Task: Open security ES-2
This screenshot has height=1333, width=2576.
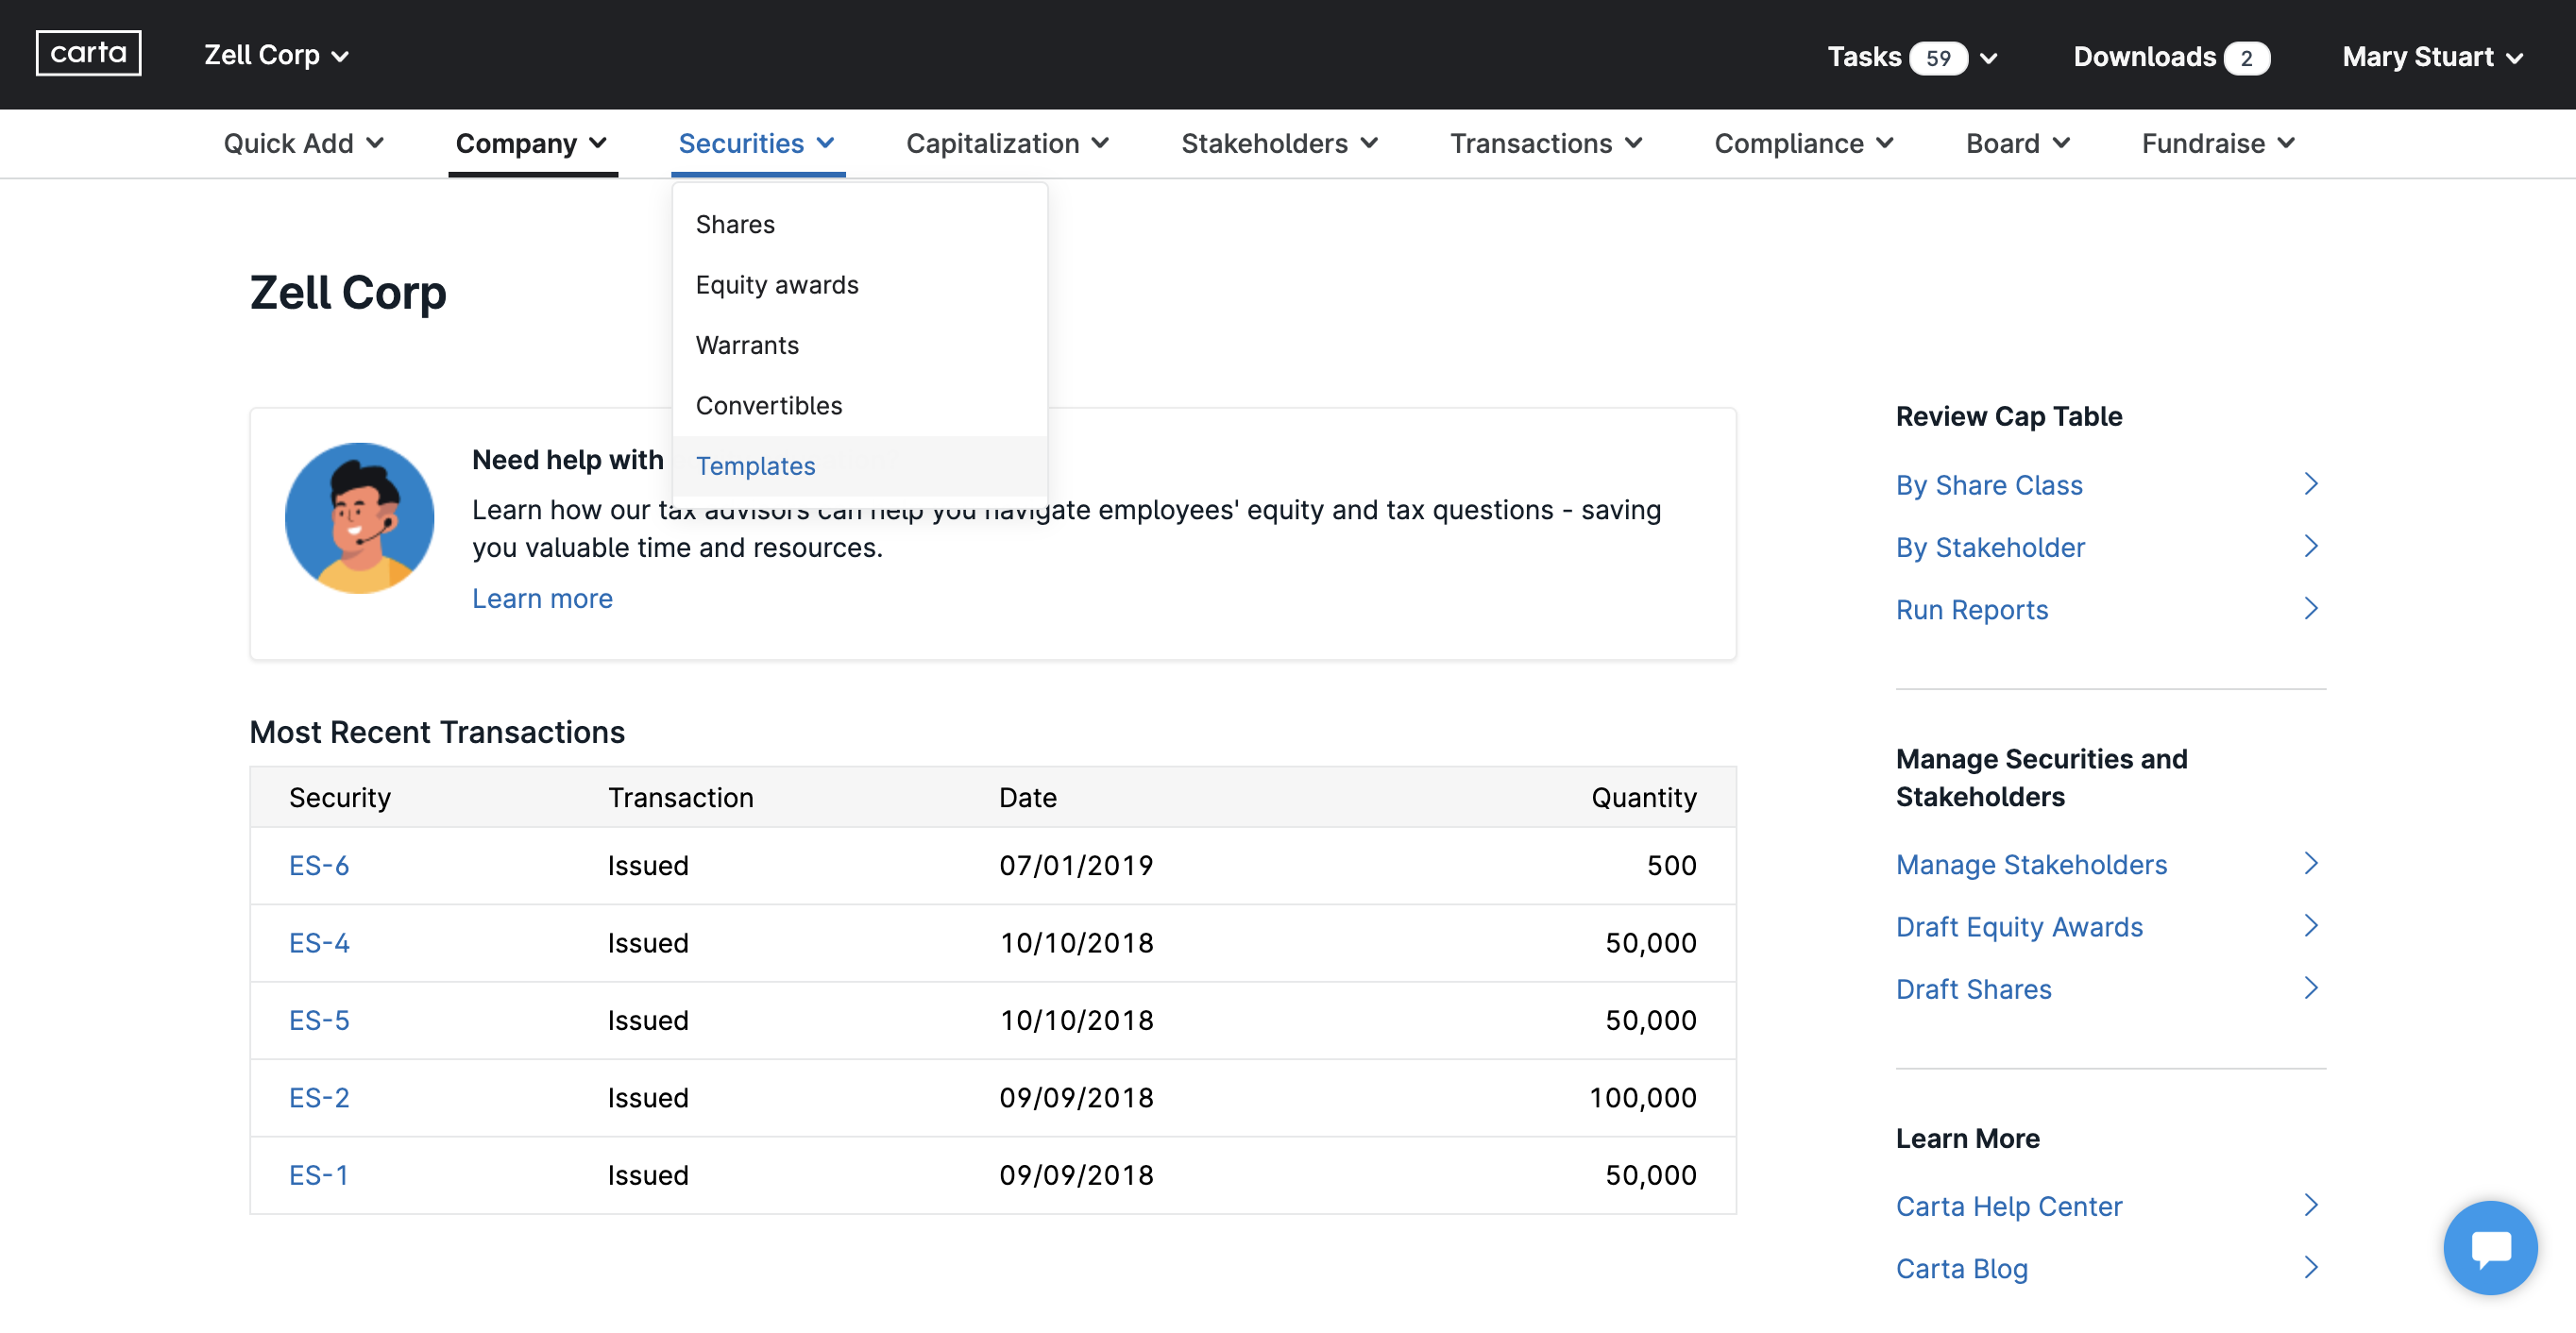Action: [319, 1097]
